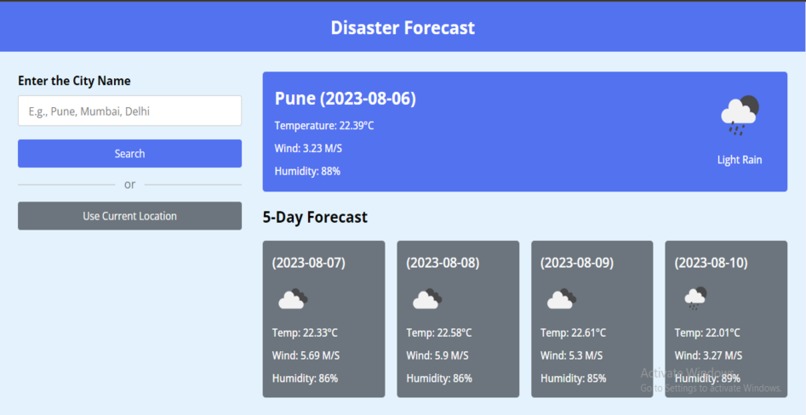Click the 5-Day Forecast heading
The width and height of the screenshot is (806, 415).
click(x=315, y=217)
